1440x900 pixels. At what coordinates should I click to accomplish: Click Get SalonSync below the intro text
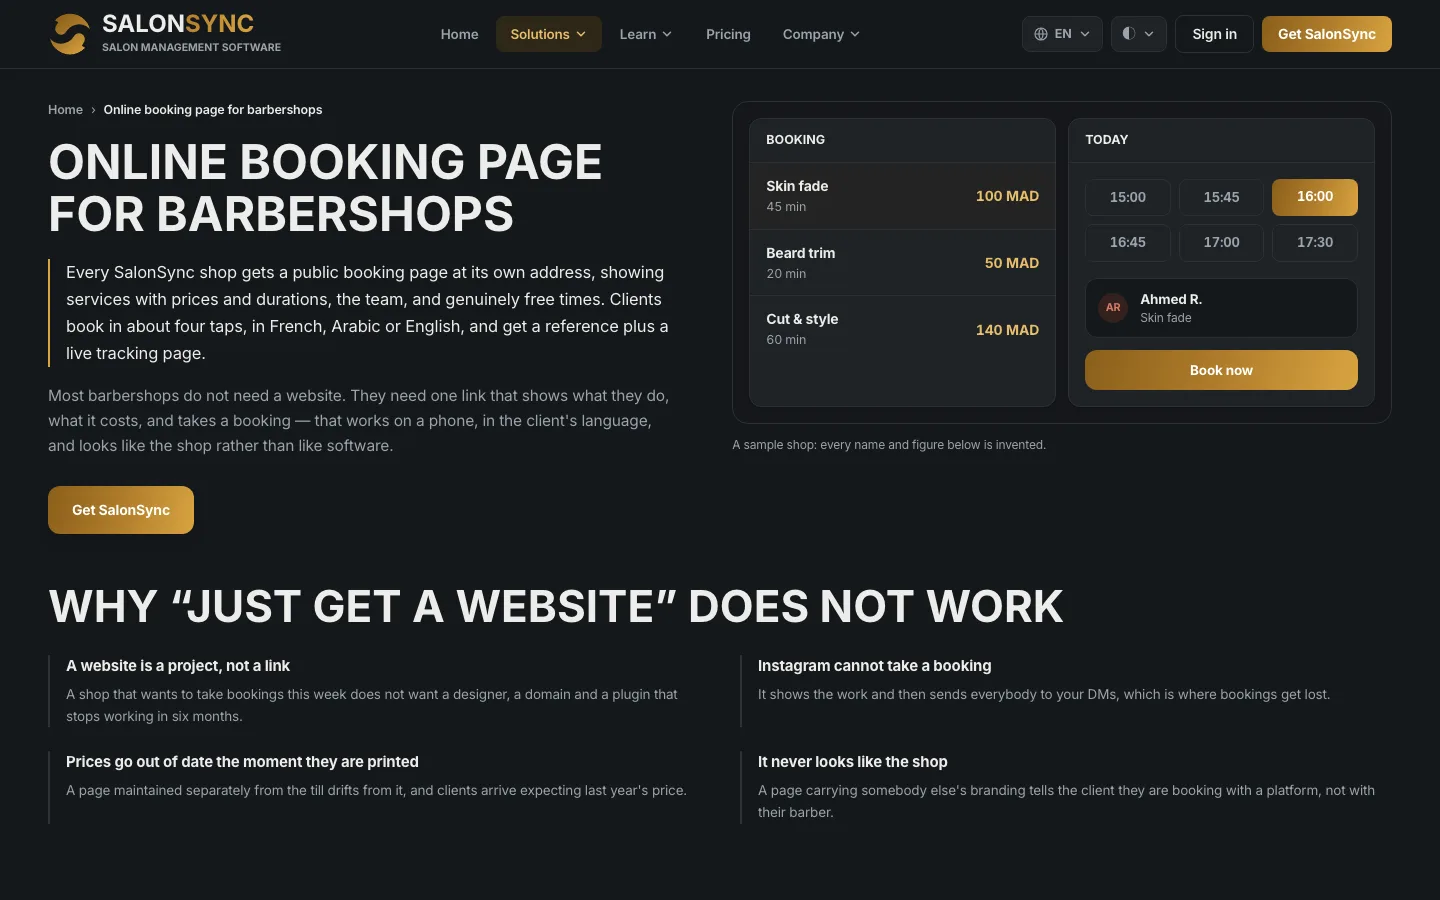click(121, 510)
